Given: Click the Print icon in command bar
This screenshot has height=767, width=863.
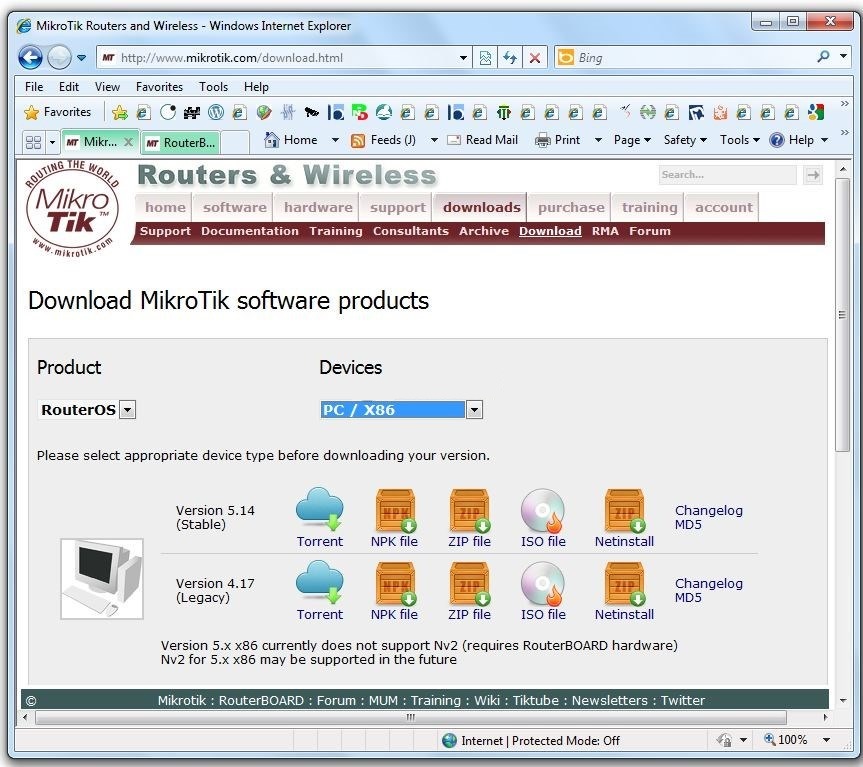Looking at the screenshot, I should [543, 140].
